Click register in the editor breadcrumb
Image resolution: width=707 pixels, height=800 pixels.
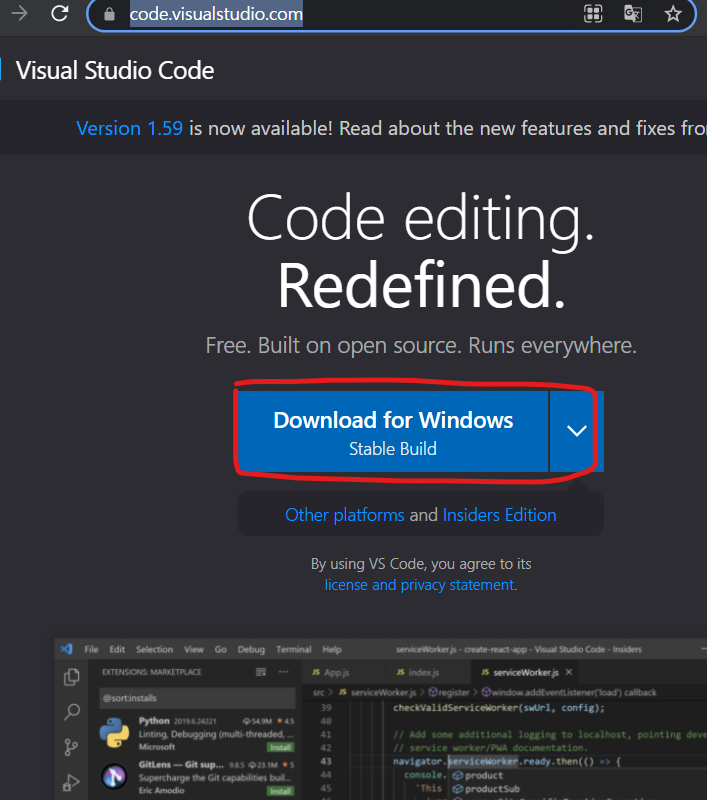pos(449,692)
